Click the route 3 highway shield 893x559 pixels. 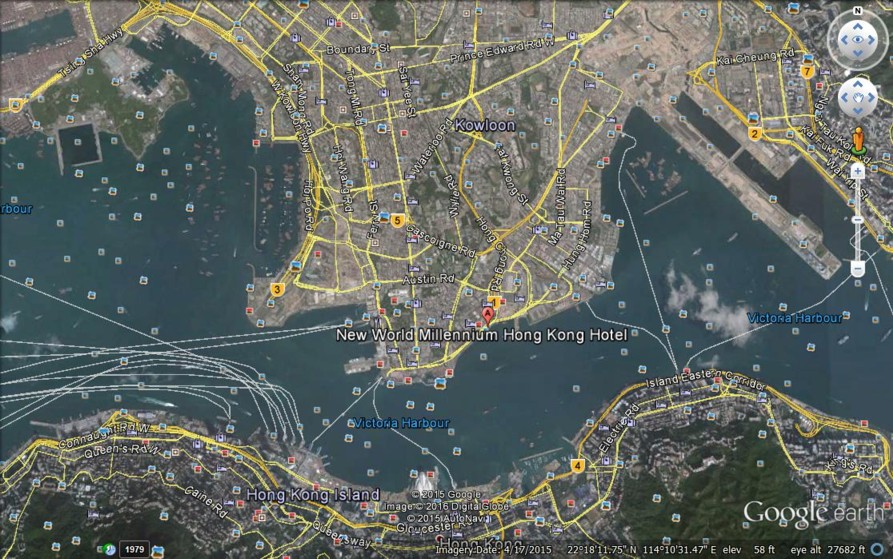click(277, 290)
